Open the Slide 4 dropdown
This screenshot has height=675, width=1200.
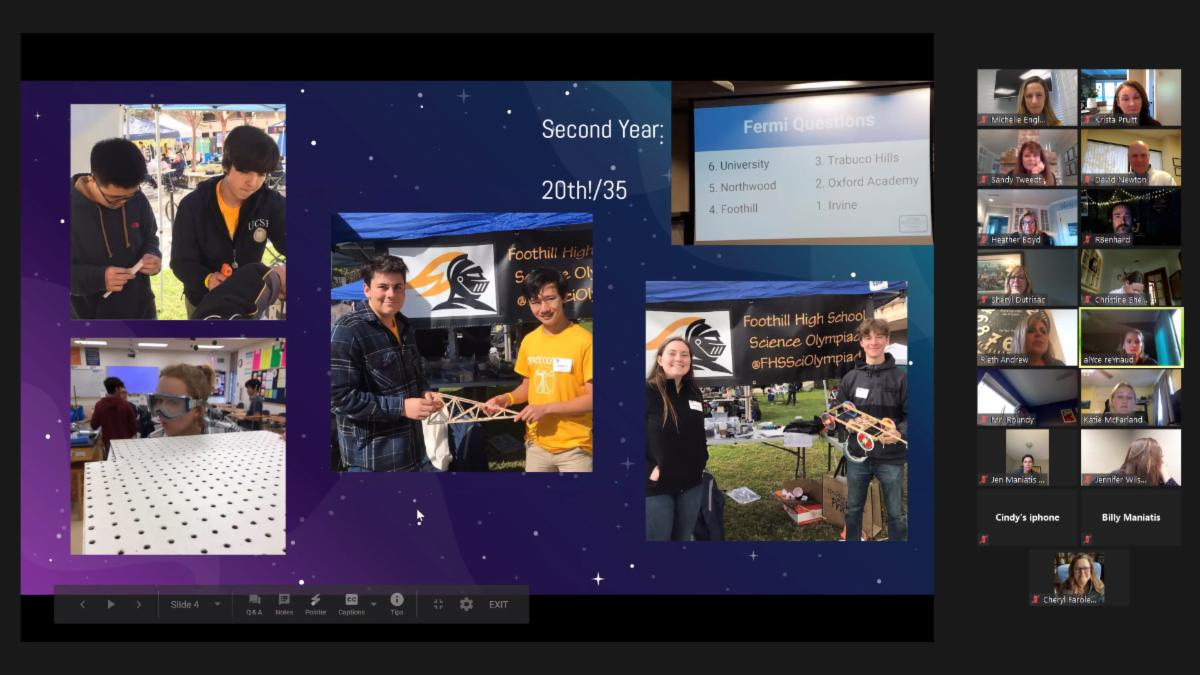tap(217, 604)
